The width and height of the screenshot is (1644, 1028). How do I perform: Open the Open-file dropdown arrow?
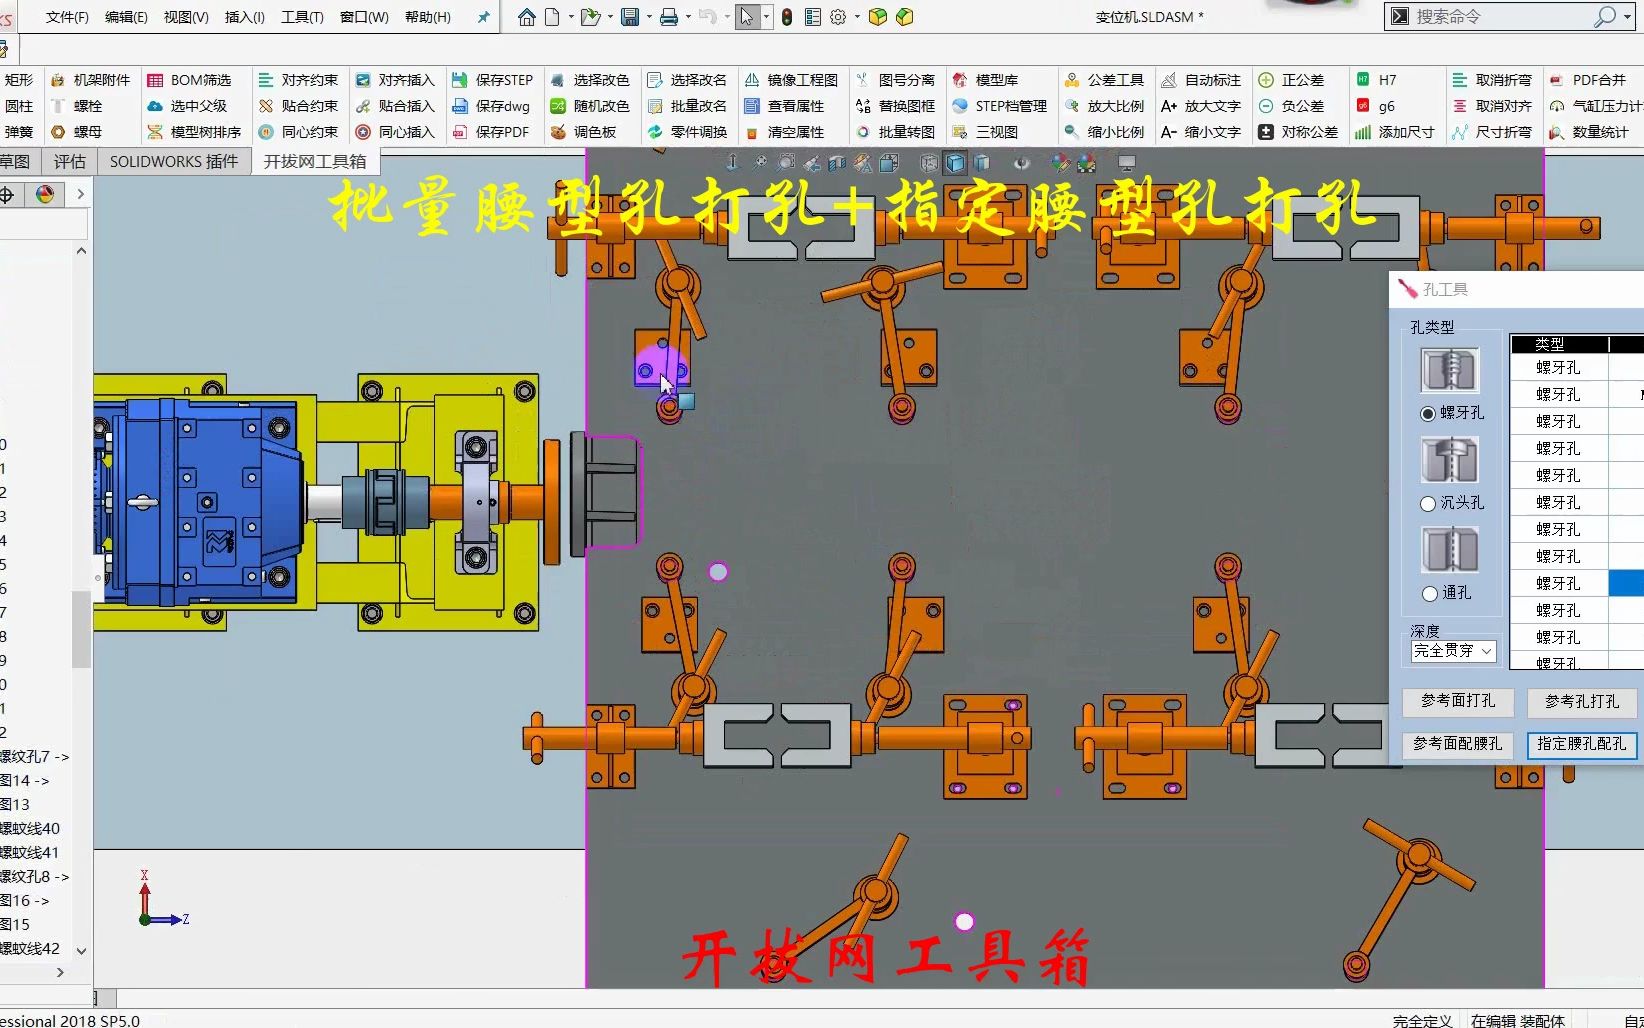[x=610, y=17]
